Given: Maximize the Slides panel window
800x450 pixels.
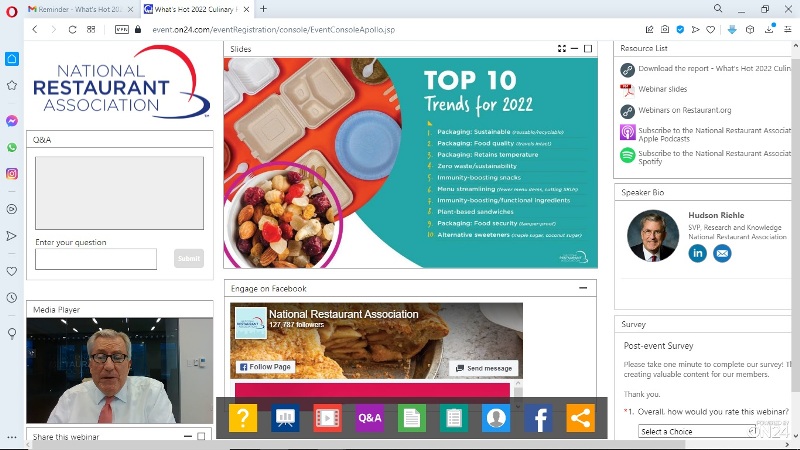Looking at the screenshot, I should (588, 48).
